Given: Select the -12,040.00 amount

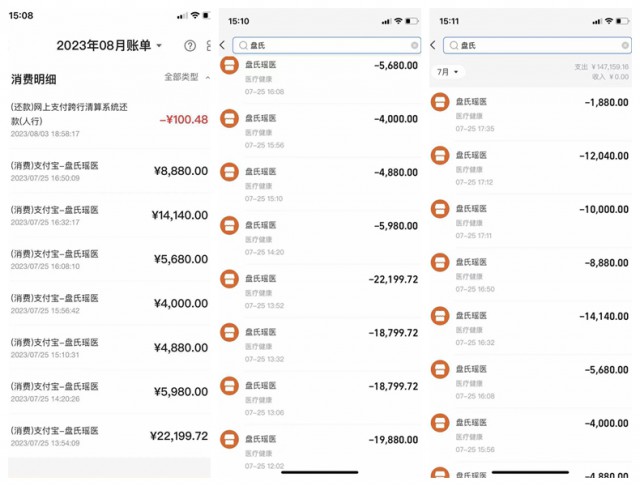Looking at the screenshot, I should [x=604, y=155].
